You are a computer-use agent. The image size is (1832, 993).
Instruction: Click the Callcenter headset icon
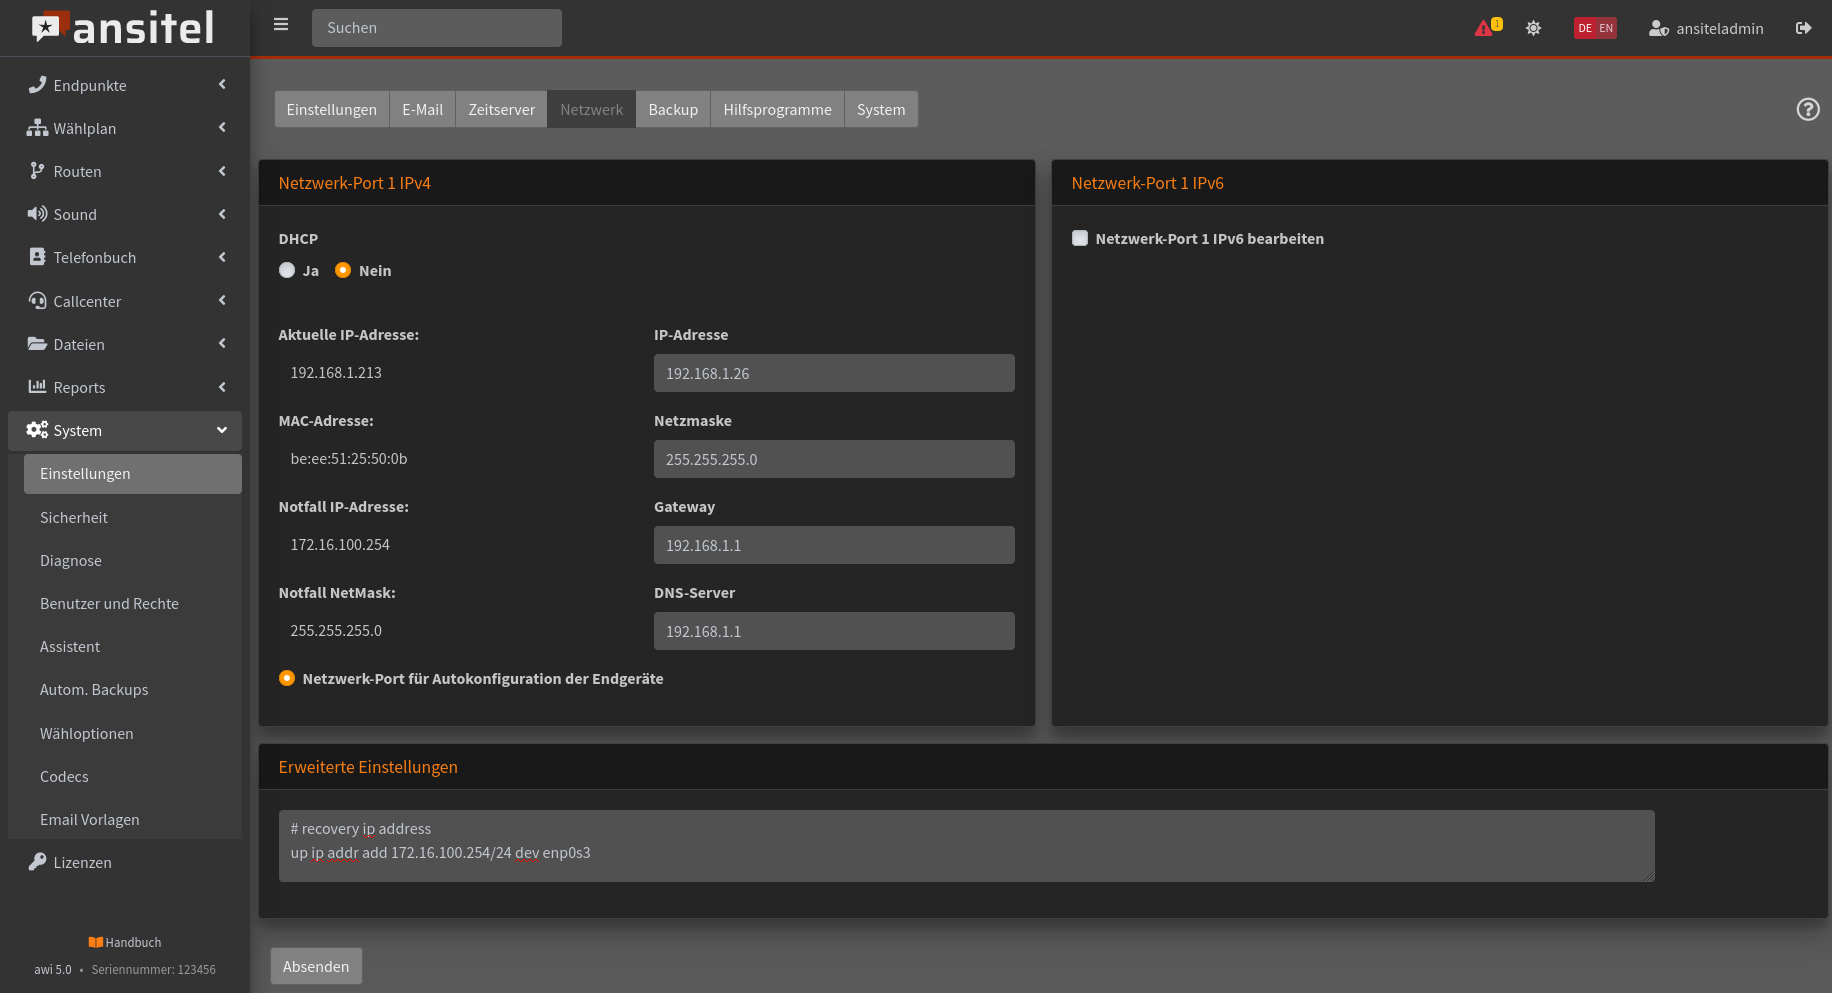click(x=37, y=301)
